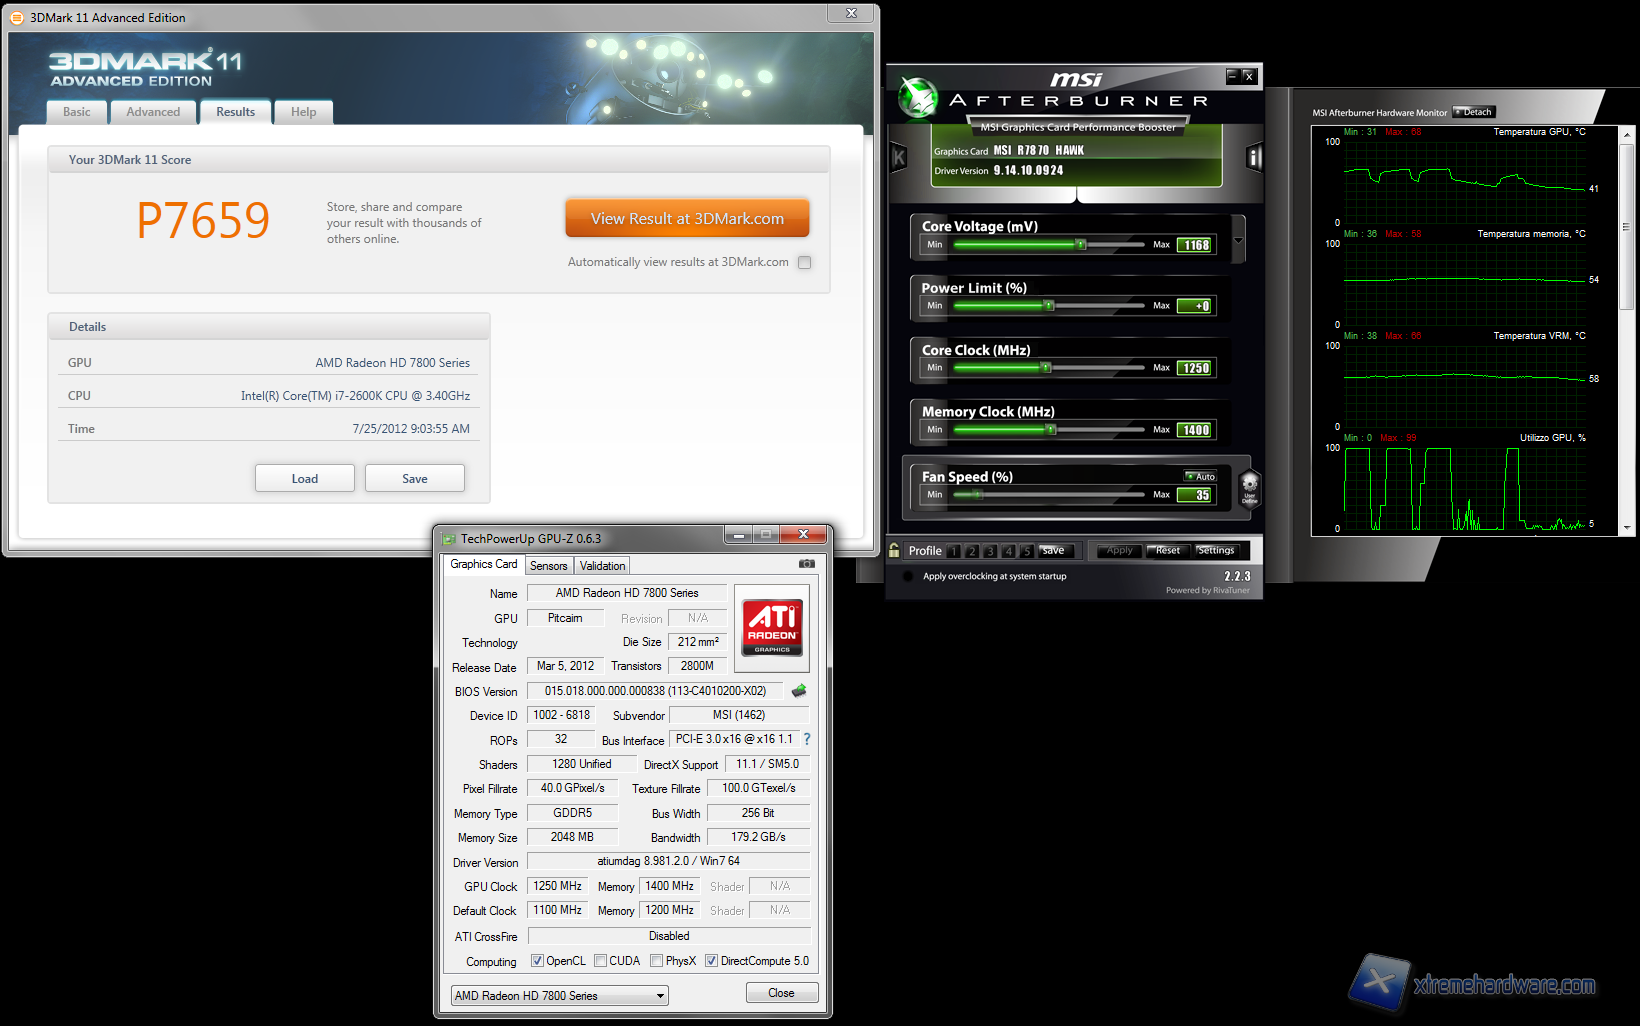This screenshot has height=1026, width=1640.
Task: Click the ATI Radeon logo in GPU-Z
Action: tap(772, 628)
